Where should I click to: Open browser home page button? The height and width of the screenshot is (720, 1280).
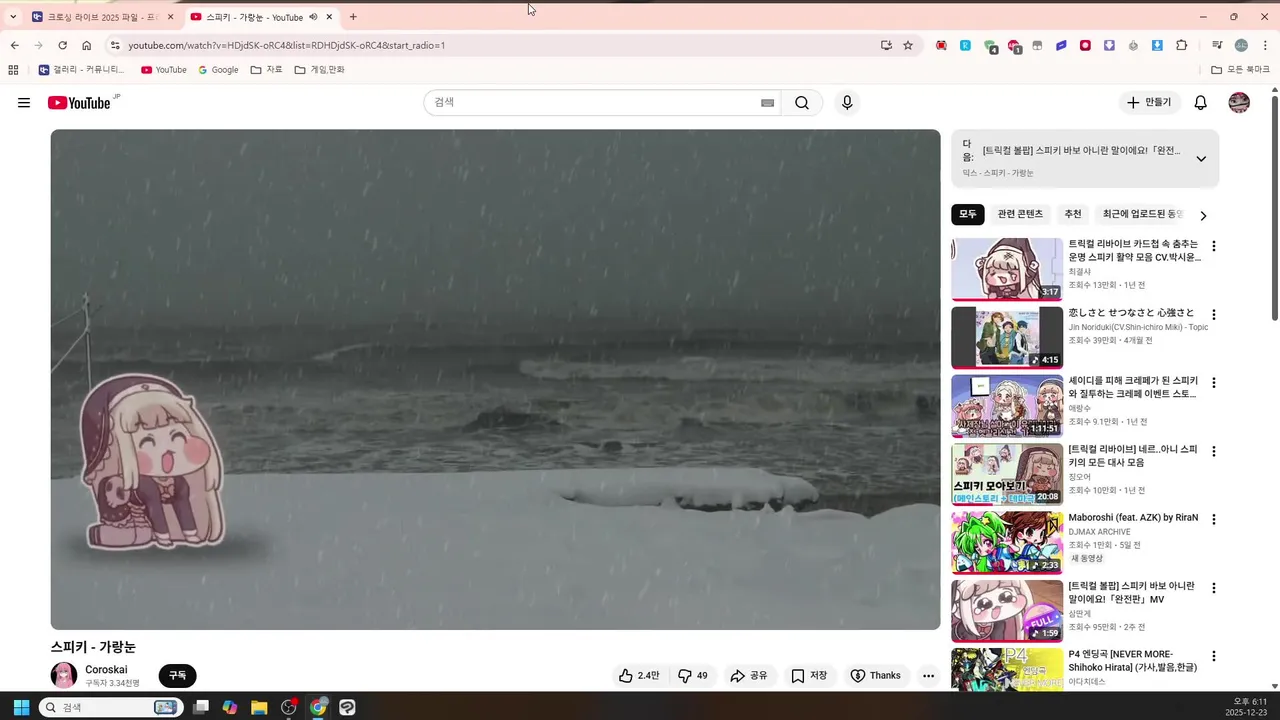[87, 45]
